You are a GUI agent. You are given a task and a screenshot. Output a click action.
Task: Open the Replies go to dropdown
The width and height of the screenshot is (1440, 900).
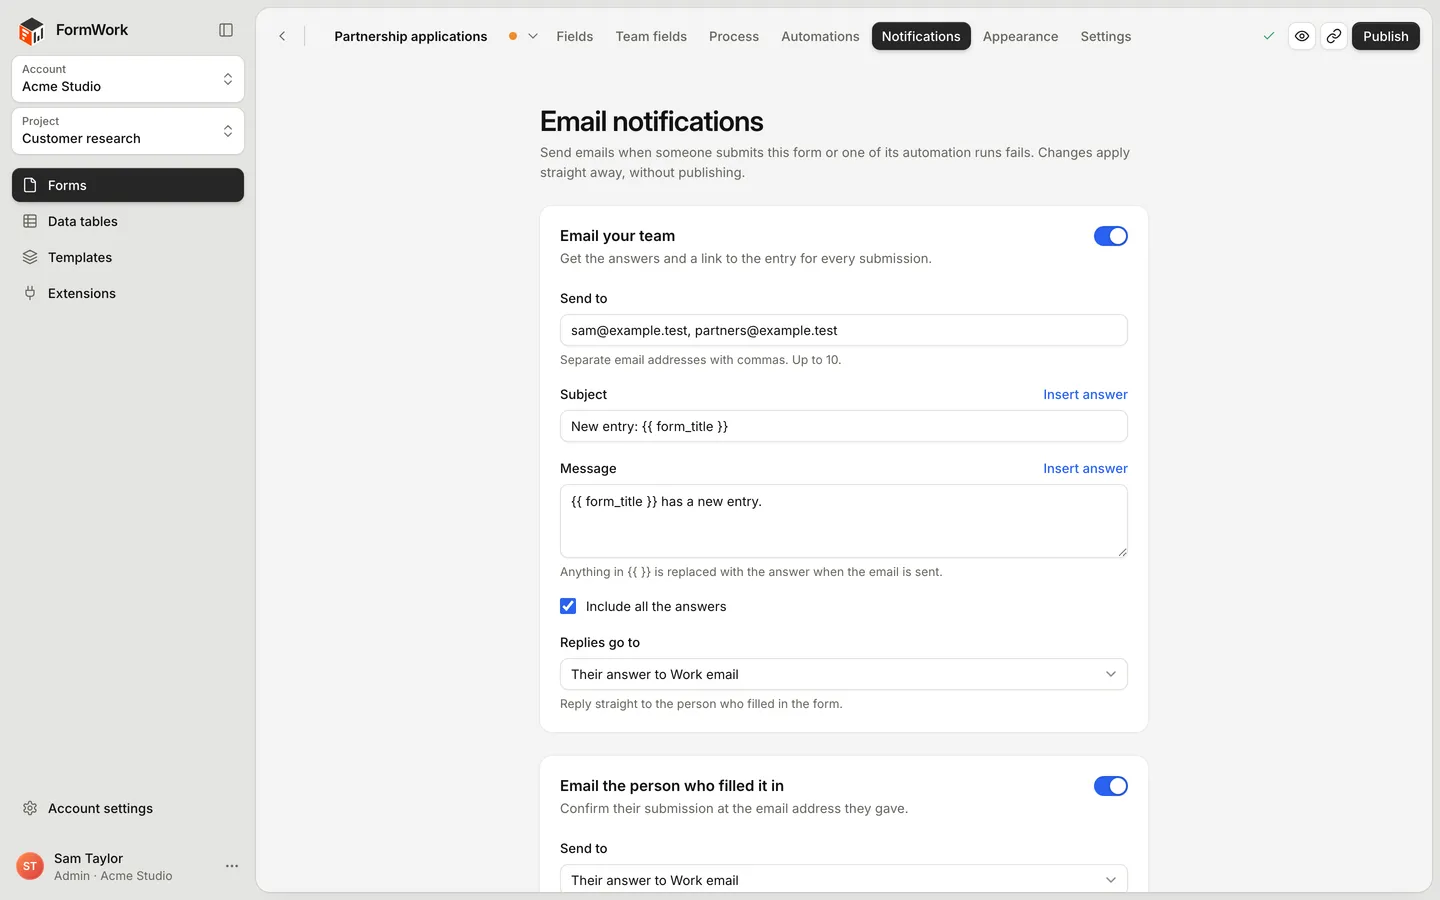(844, 674)
